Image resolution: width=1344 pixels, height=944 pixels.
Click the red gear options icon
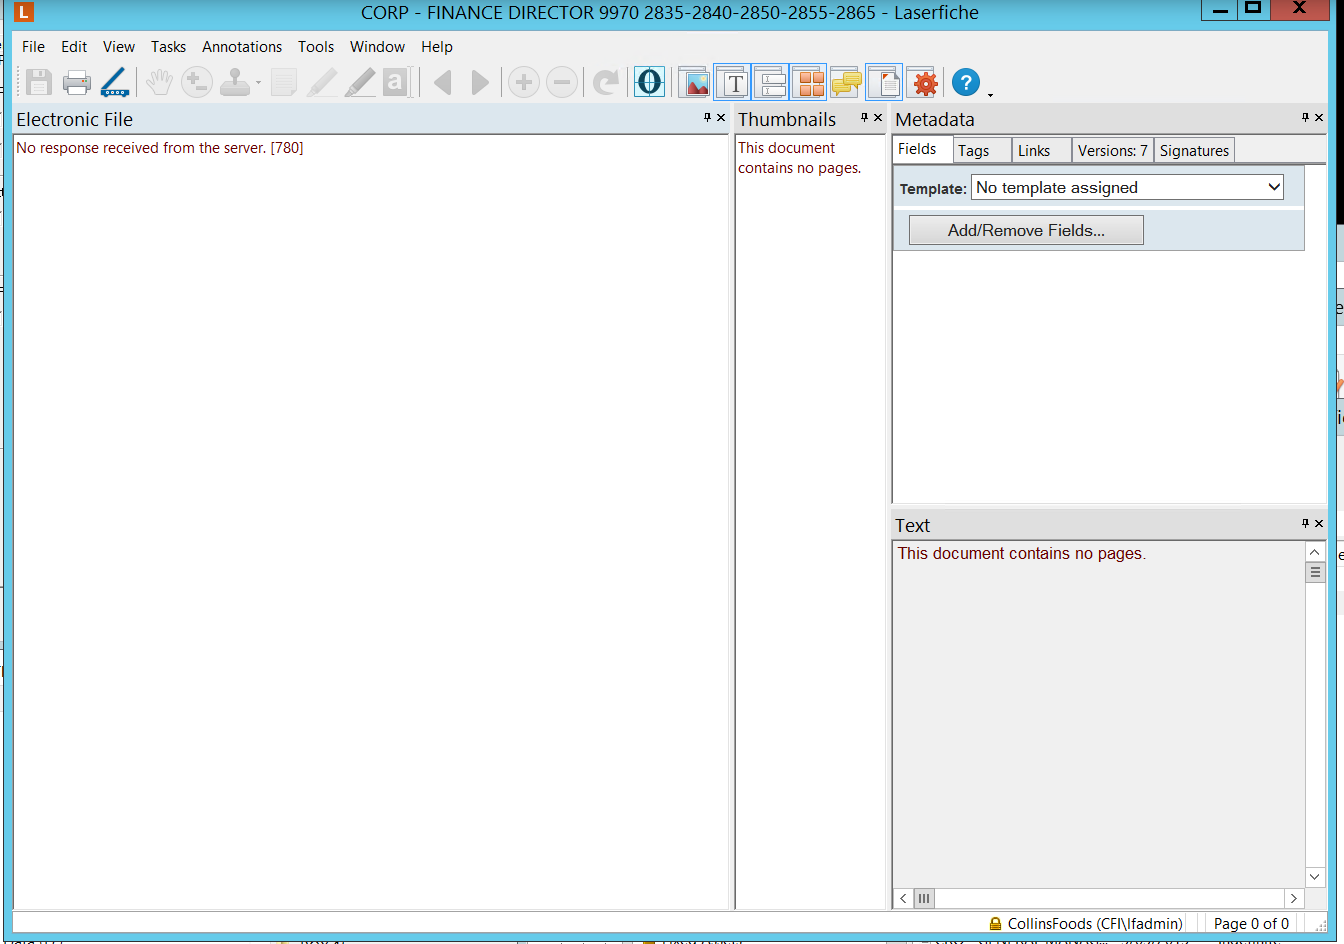click(x=925, y=83)
